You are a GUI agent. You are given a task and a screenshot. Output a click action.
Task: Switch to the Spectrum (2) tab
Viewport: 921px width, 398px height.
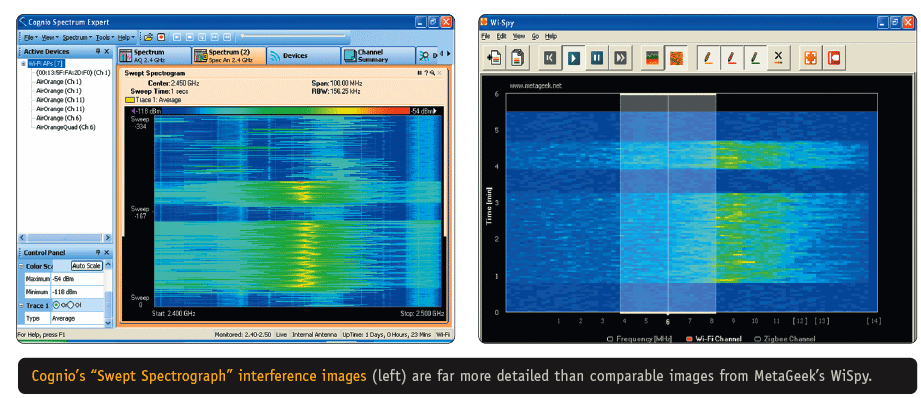coord(228,56)
